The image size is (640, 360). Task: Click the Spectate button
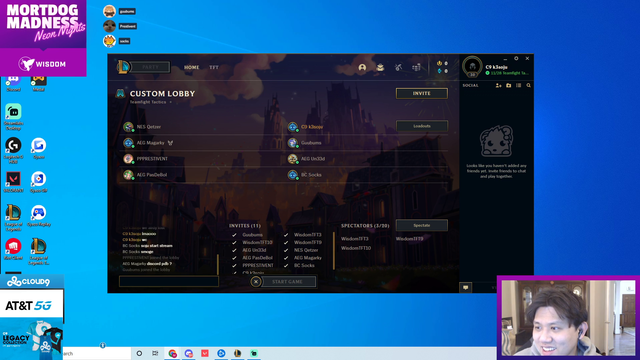(x=422, y=225)
